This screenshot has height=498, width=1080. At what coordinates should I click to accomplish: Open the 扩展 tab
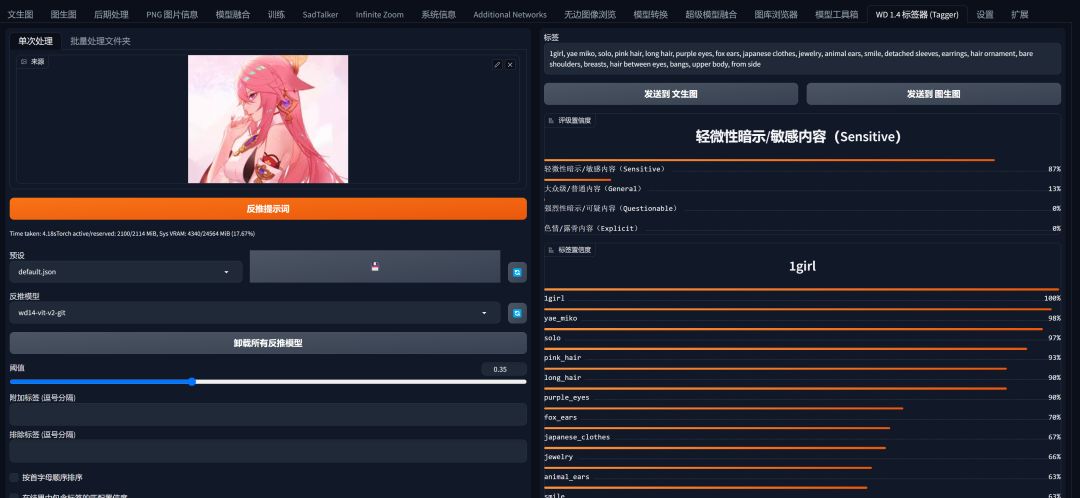[x=1020, y=14]
